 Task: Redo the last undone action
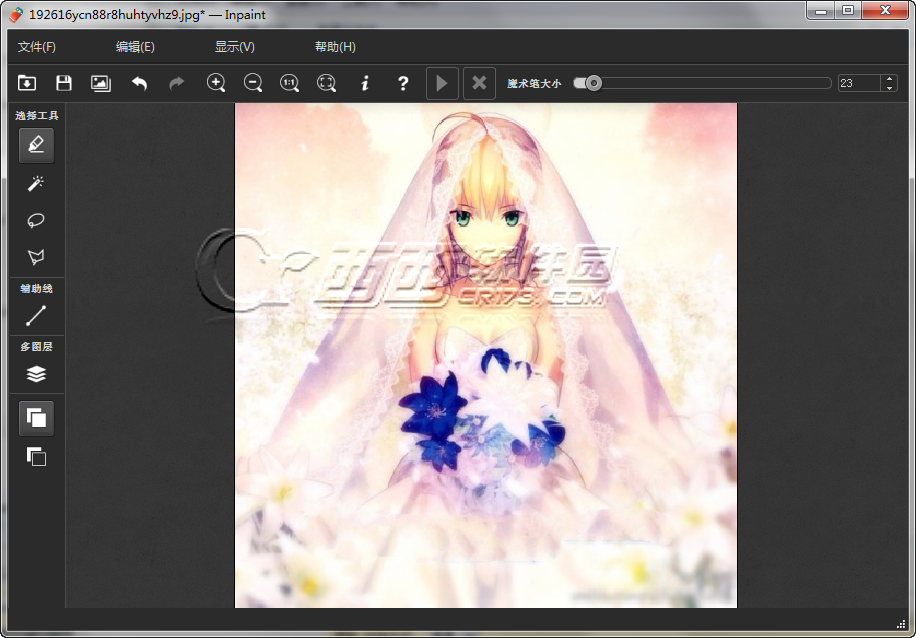click(176, 83)
